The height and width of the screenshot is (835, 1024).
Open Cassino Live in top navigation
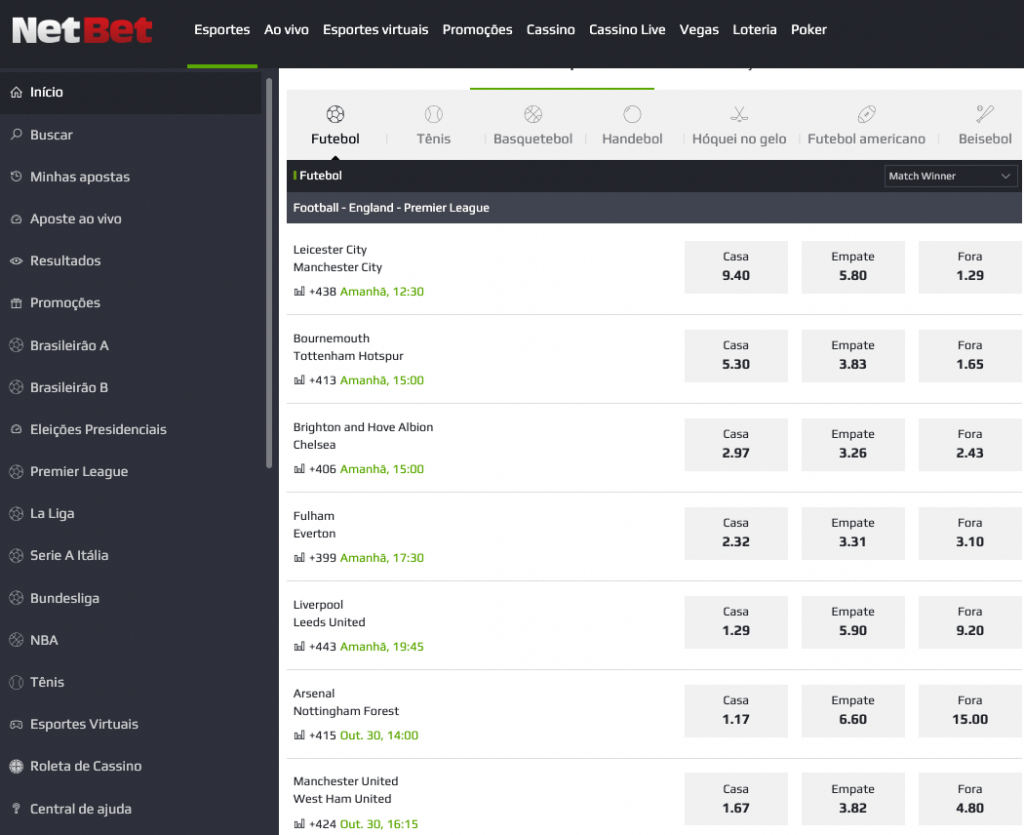click(x=627, y=29)
